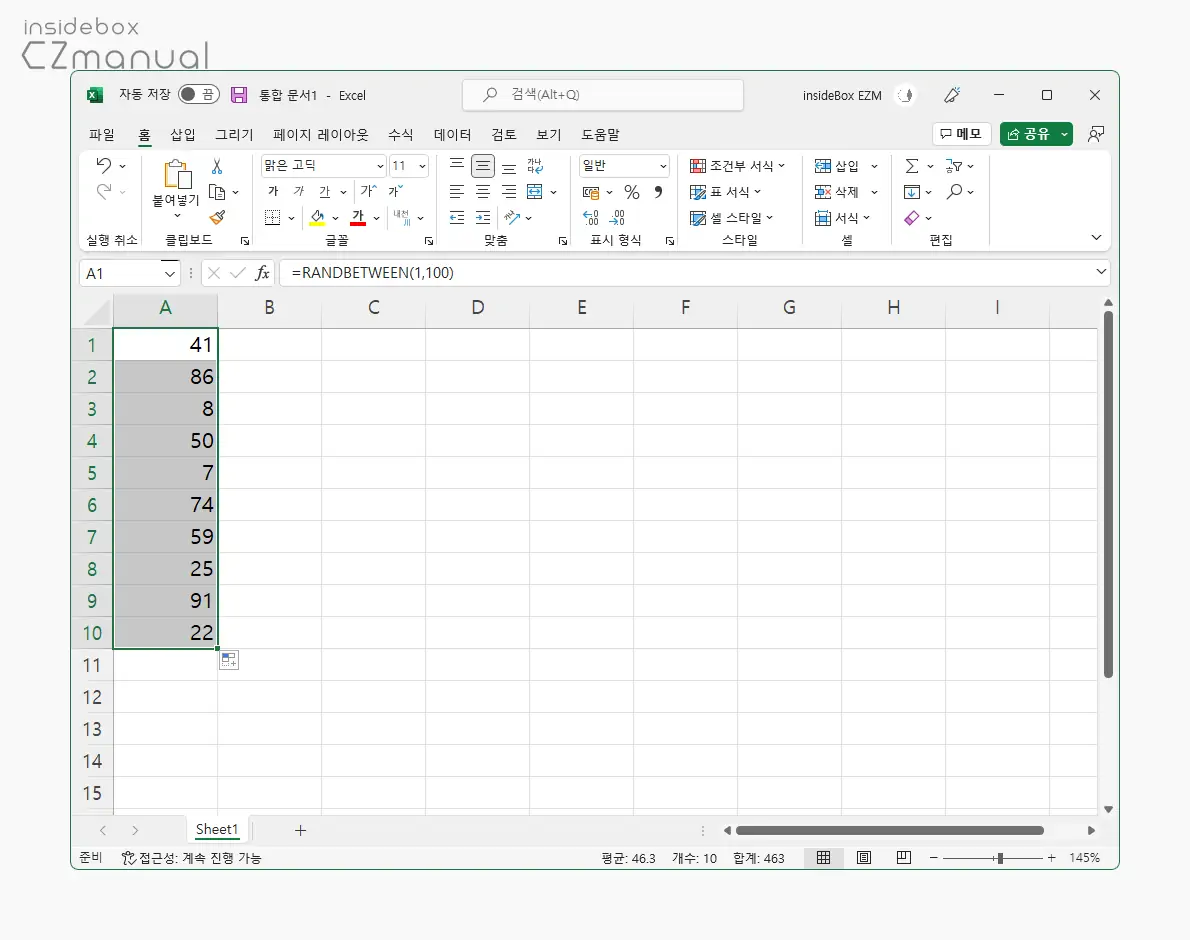The width and height of the screenshot is (1190, 940).
Task: Click the Cut scissors icon
Action: click(x=217, y=166)
